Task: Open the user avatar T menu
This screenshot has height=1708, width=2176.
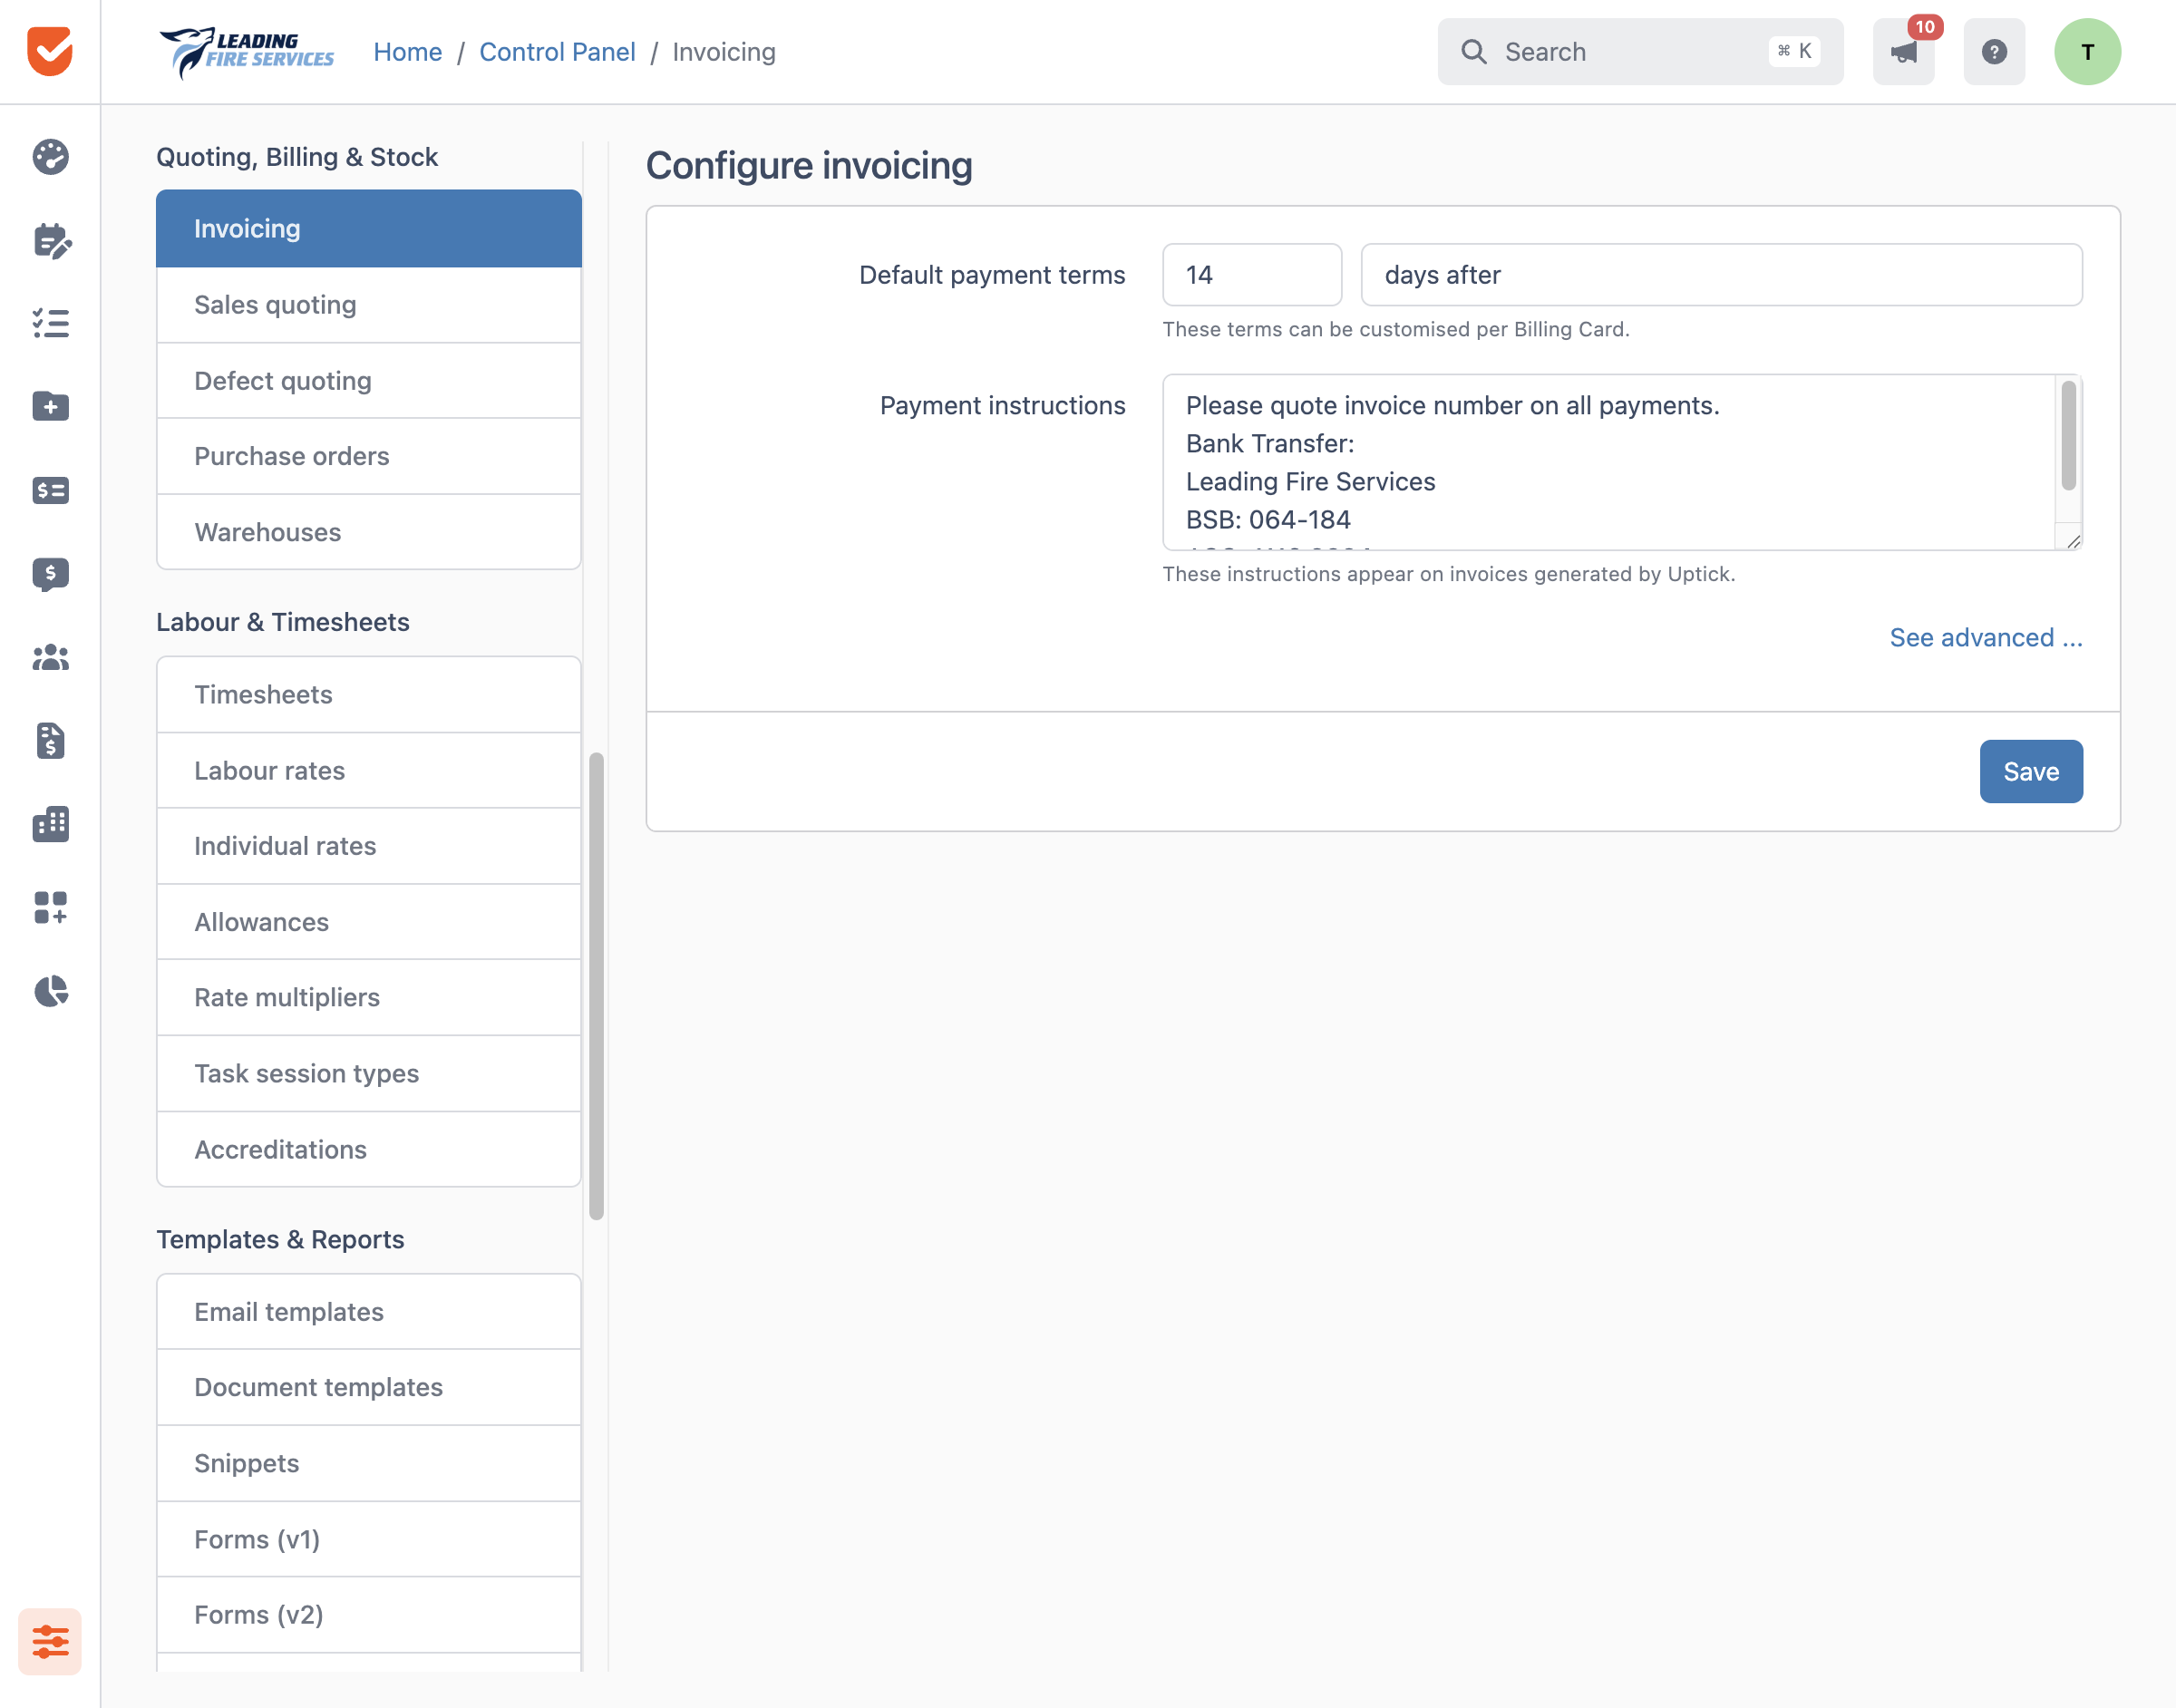Action: pyautogui.click(x=2088, y=51)
